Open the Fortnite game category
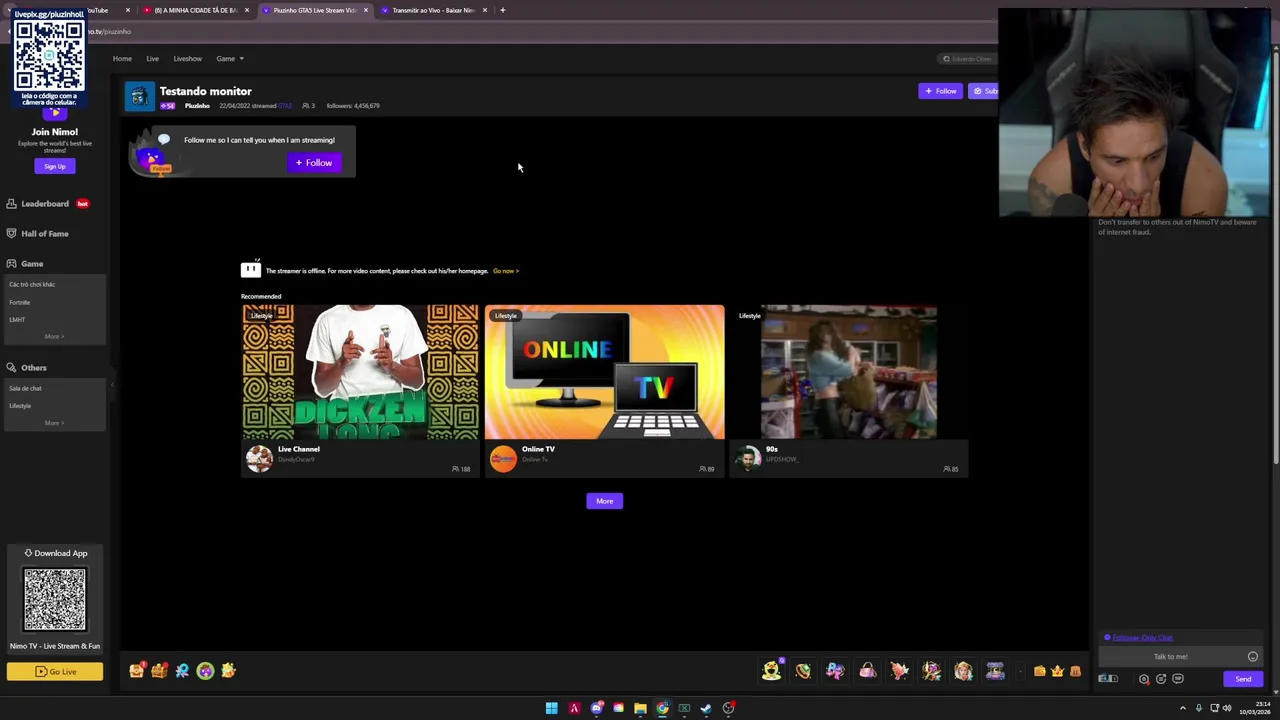Viewport: 1280px width, 720px height. point(20,302)
